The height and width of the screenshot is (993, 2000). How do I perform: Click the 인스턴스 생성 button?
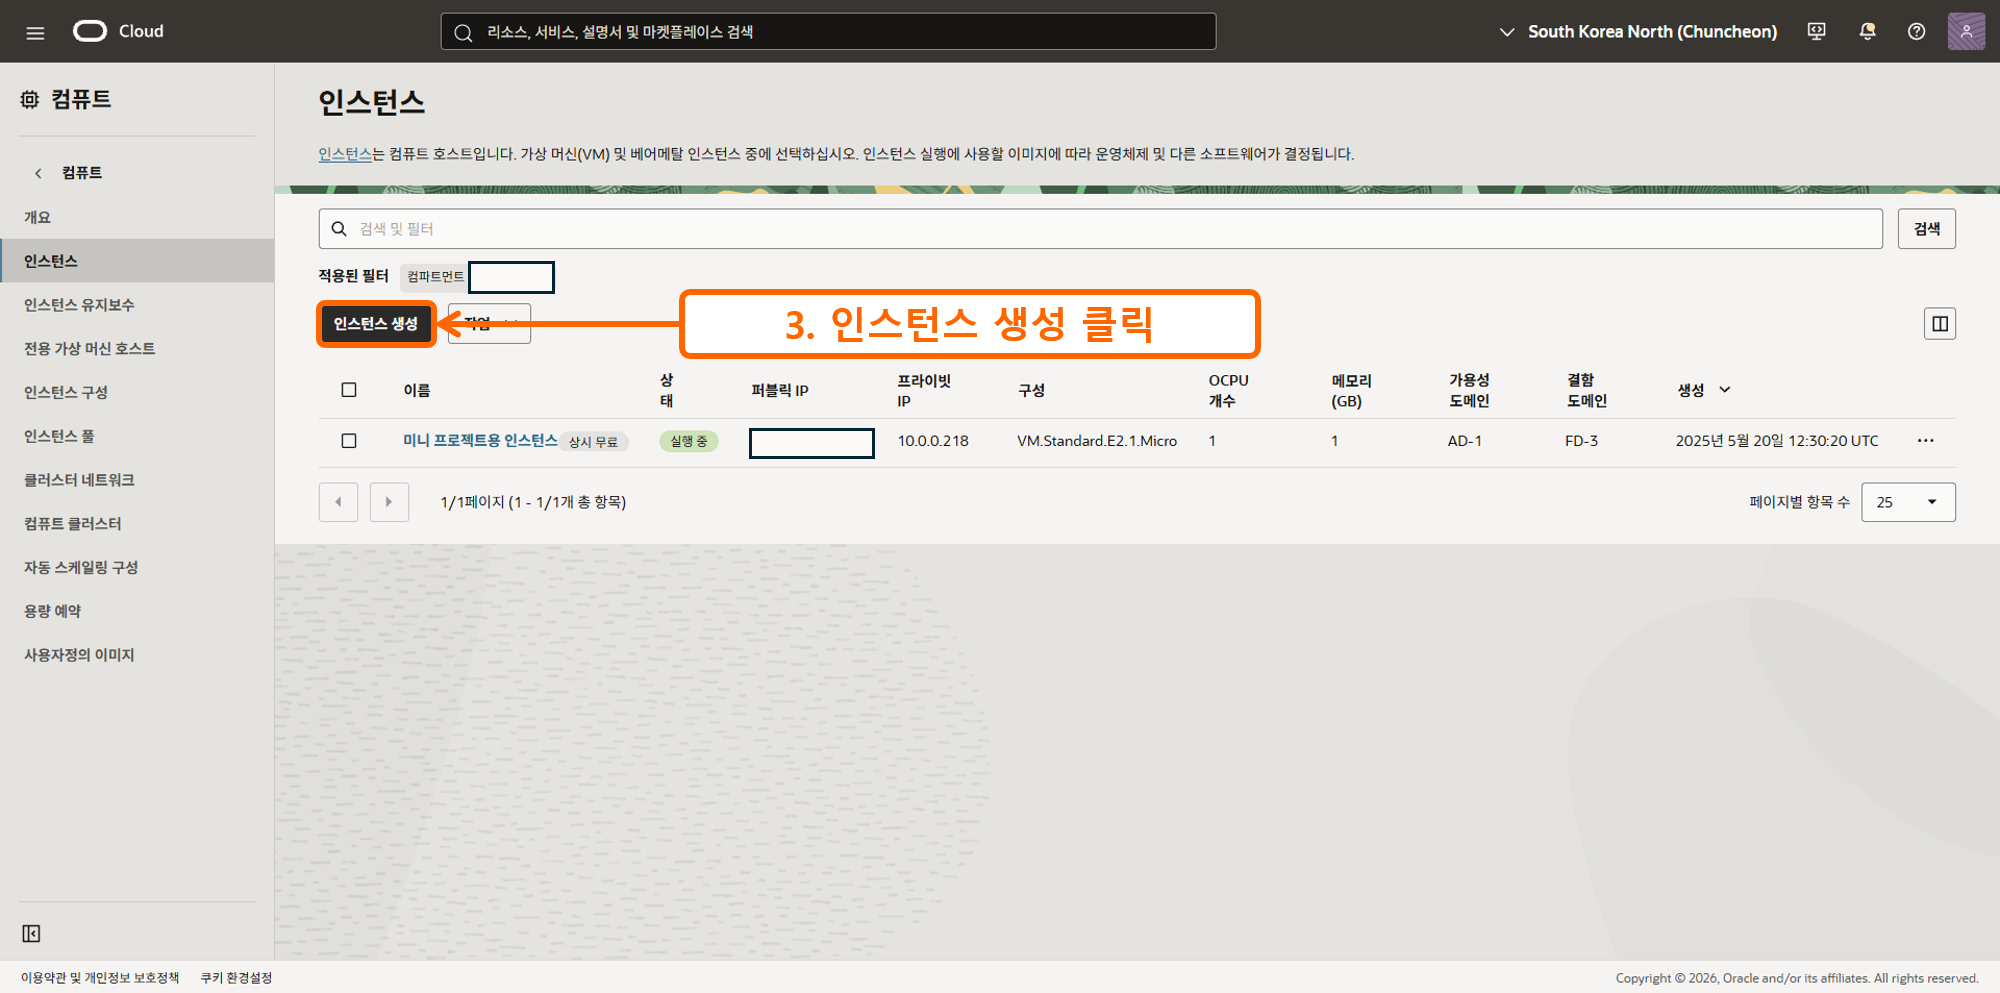tap(376, 323)
